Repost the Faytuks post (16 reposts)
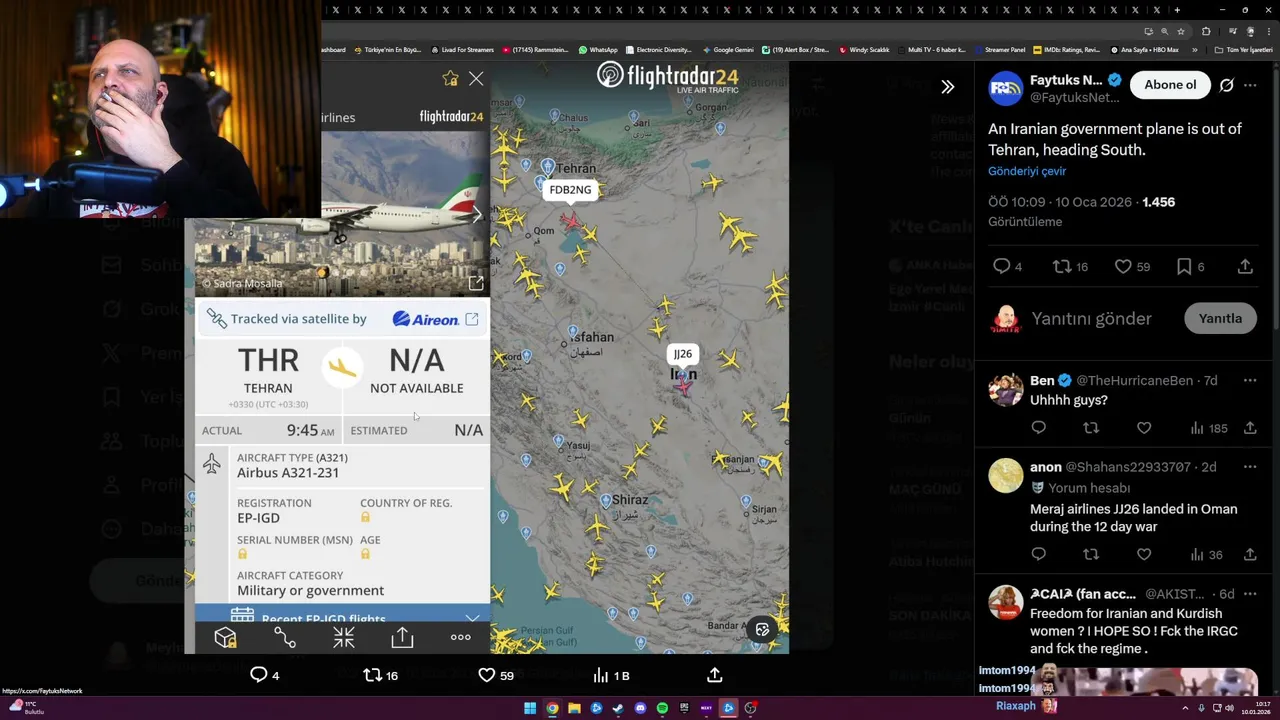The height and width of the screenshot is (720, 1280). click(x=1062, y=266)
